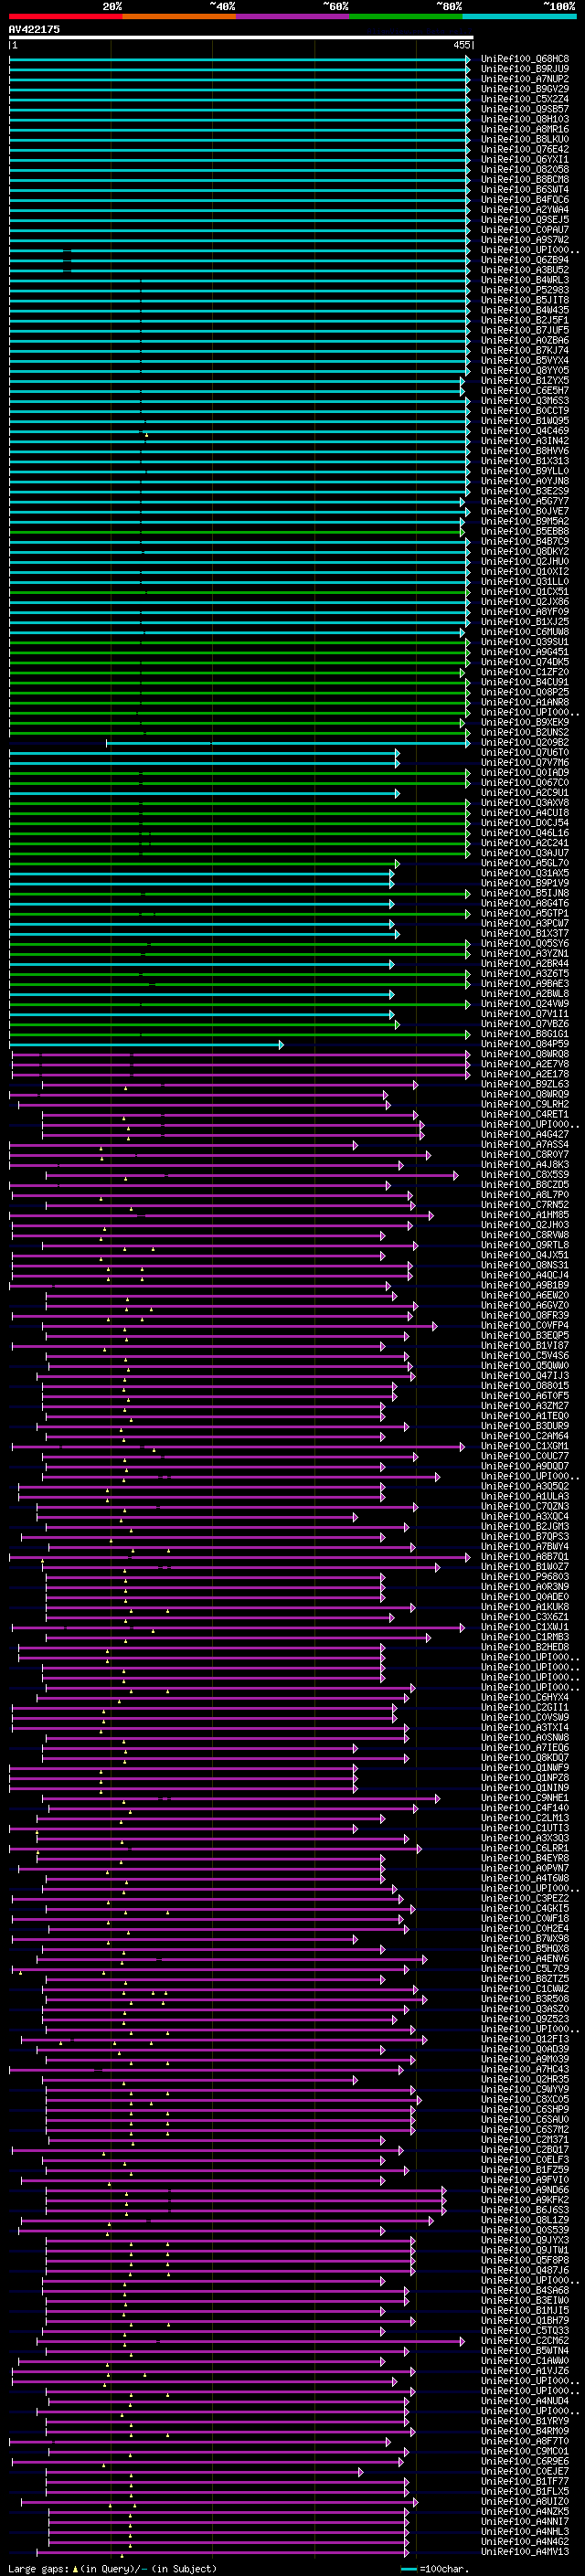Open hit UniRef100_B9RJU9
585x2576 pixels.
525,69
